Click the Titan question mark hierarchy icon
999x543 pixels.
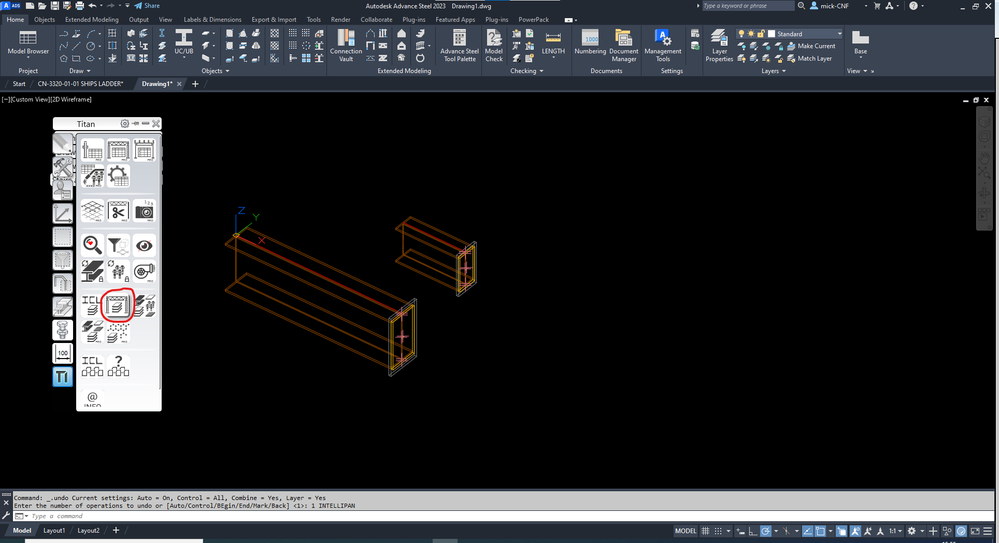pyautogui.click(x=118, y=366)
